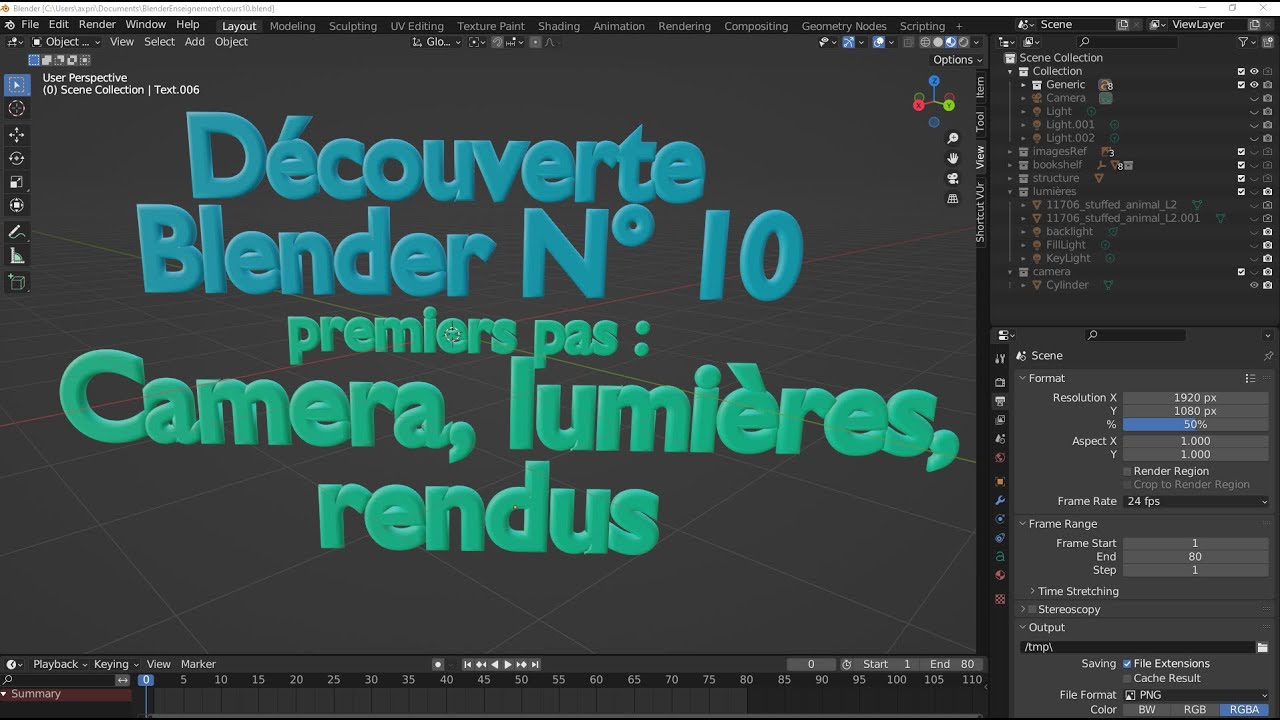Click the Frame End 80 field
This screenshot has width=1280, height=720.
pos(1195,557)
